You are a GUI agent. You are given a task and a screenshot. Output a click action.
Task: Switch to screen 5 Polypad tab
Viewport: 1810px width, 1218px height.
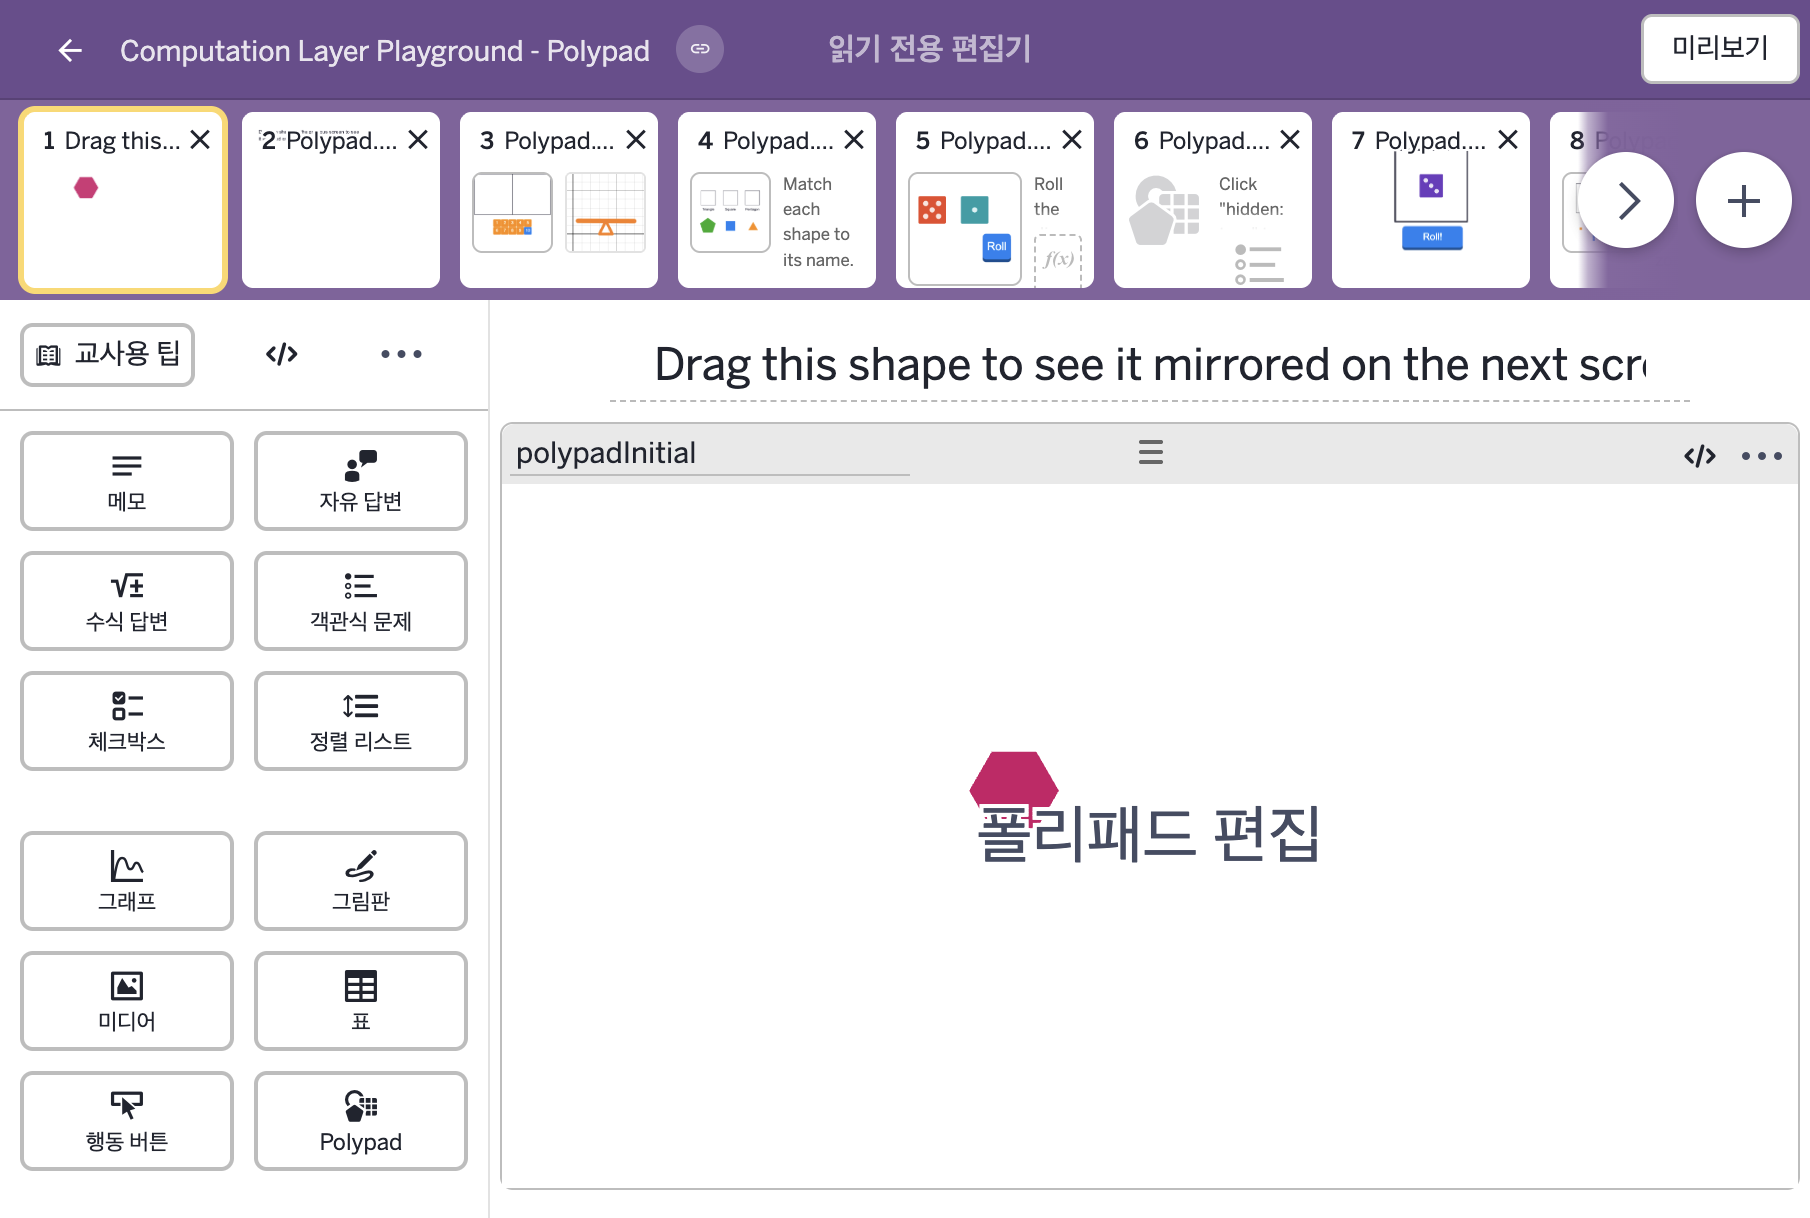(x=995, y=200)
